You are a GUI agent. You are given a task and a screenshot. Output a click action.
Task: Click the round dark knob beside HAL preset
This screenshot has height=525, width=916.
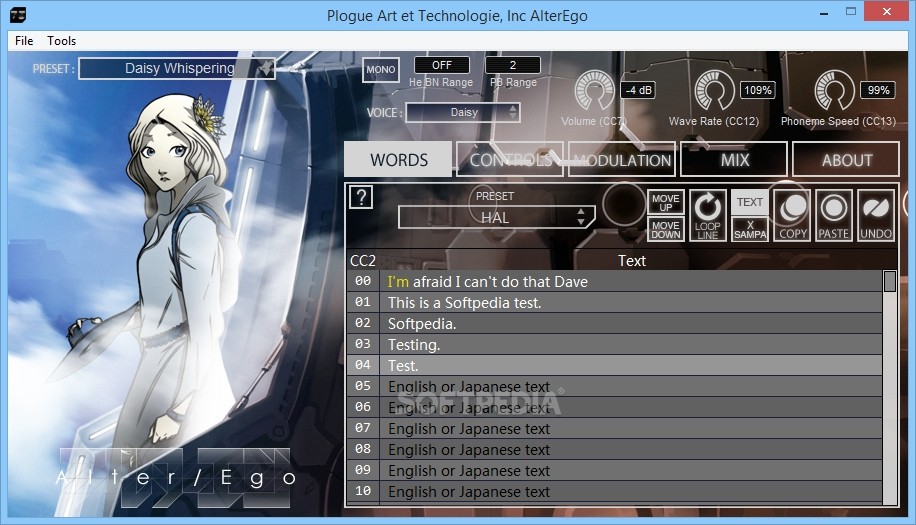pos(624,204)
